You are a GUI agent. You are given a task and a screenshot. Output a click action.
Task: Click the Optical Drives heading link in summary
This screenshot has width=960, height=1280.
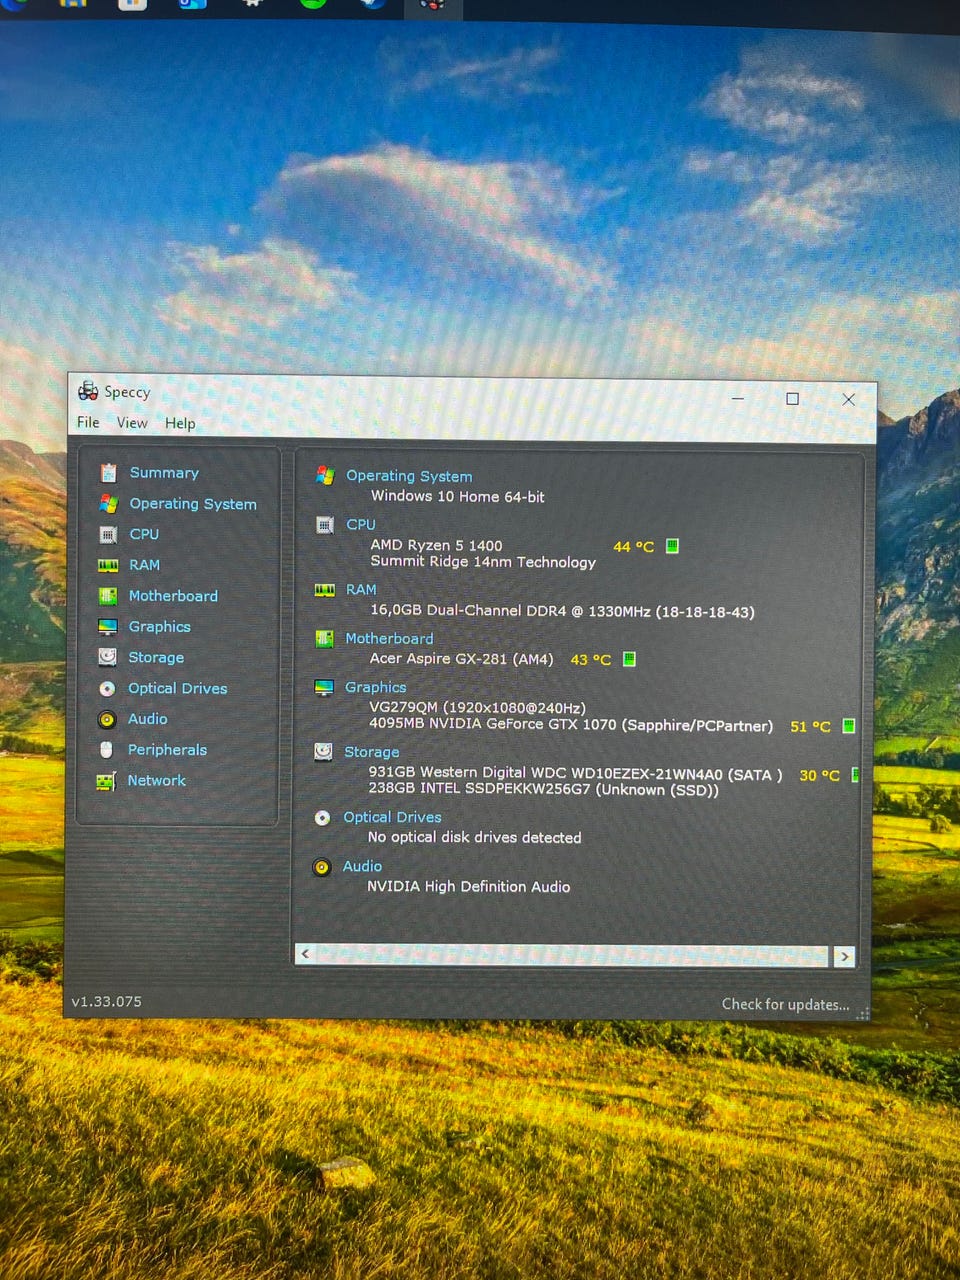(392, 818)
